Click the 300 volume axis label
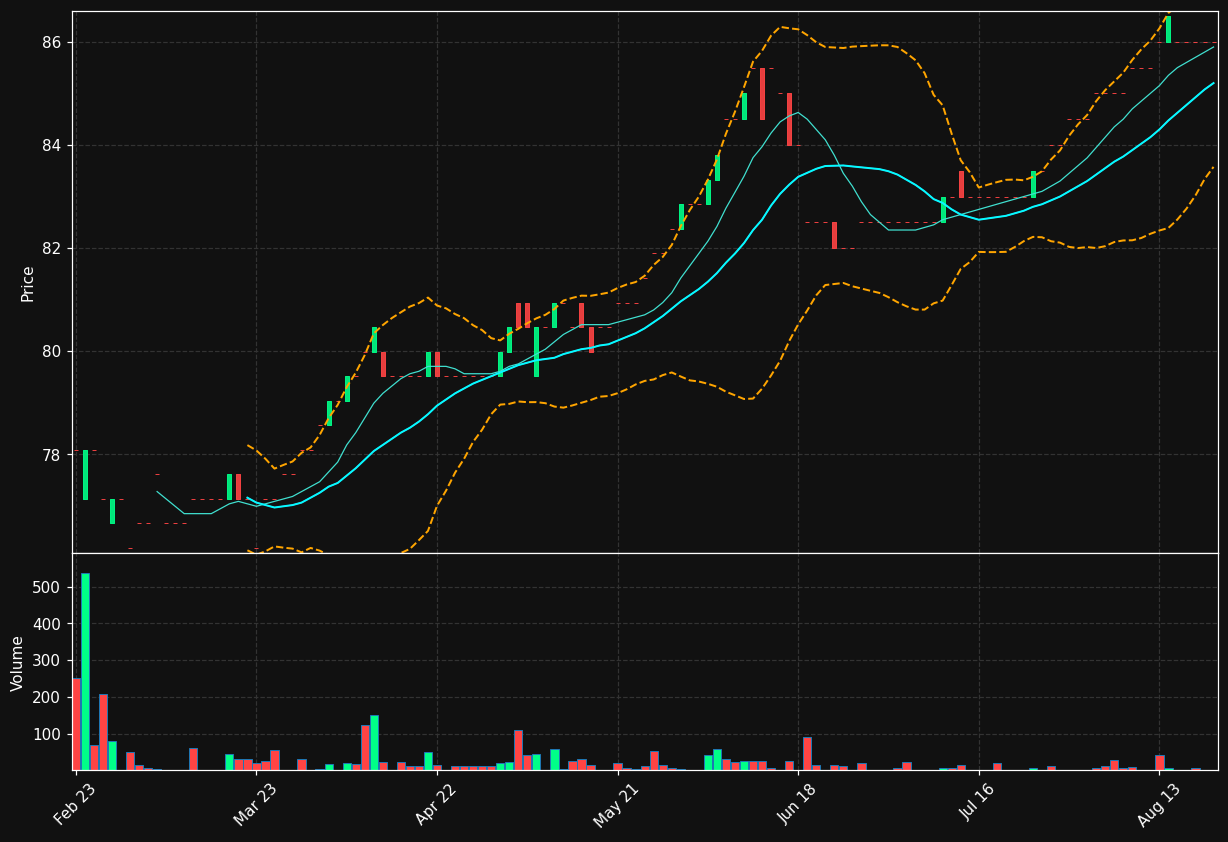Screen dimensions: 1228x842 tap(48, 660)
